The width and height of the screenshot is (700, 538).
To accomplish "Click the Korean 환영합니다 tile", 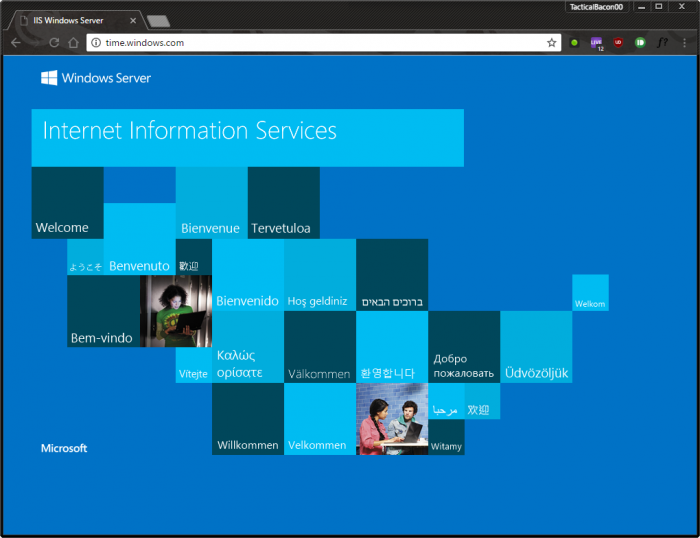I will (x=392, y=347).
